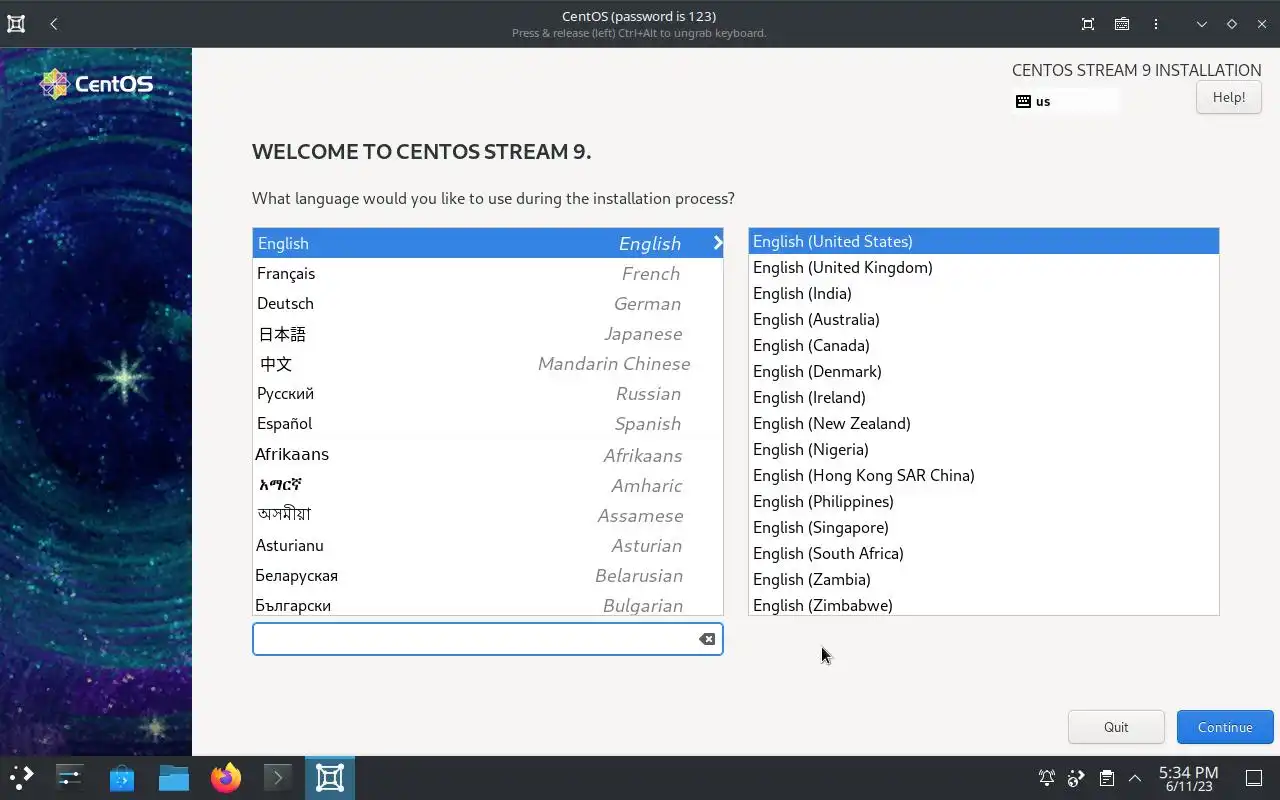The image size is (1280, 800).
Task: Choose English (New Zealand) locale
Action: [984, 423]
